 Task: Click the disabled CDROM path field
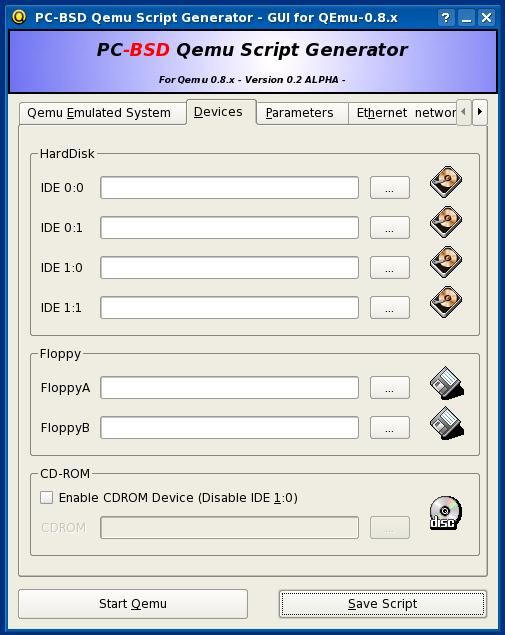click(229, 528)
